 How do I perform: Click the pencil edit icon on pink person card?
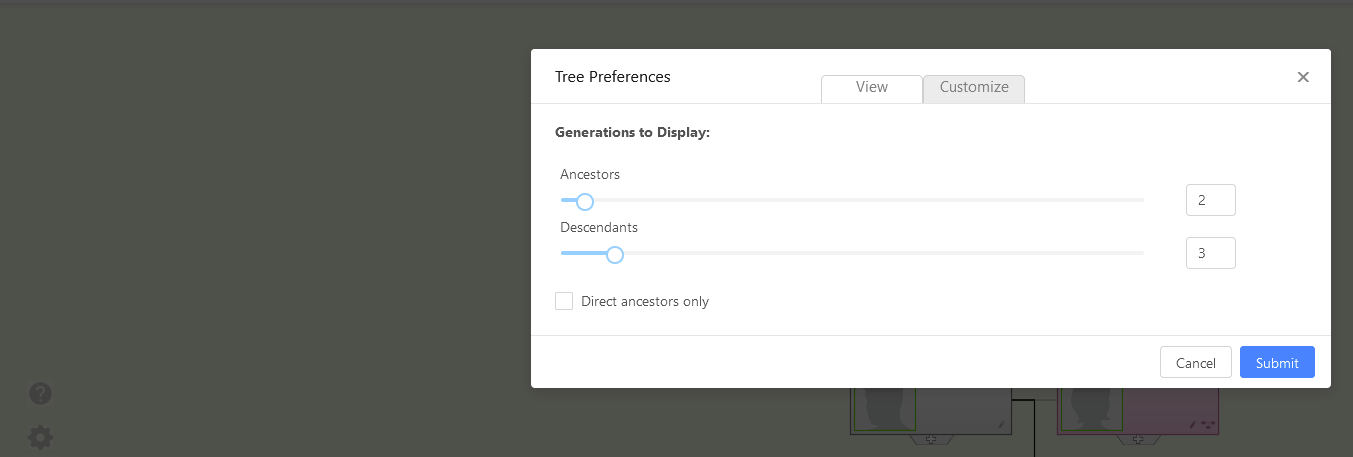point(1193,424)
